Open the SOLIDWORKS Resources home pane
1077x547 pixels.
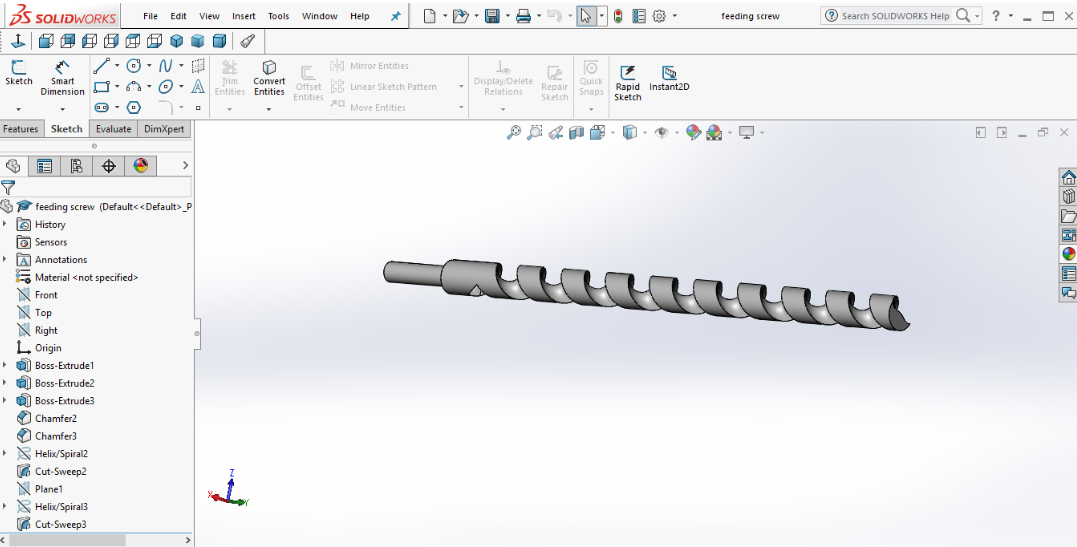(1068, 177)
